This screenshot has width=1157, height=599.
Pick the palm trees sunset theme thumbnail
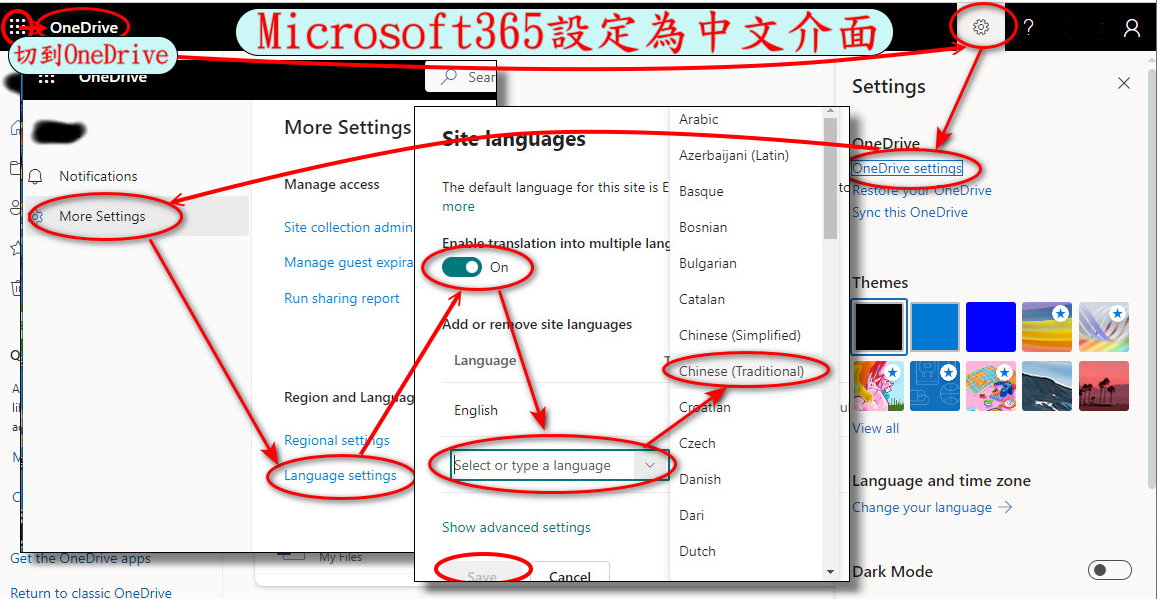tap(1104, 386)
